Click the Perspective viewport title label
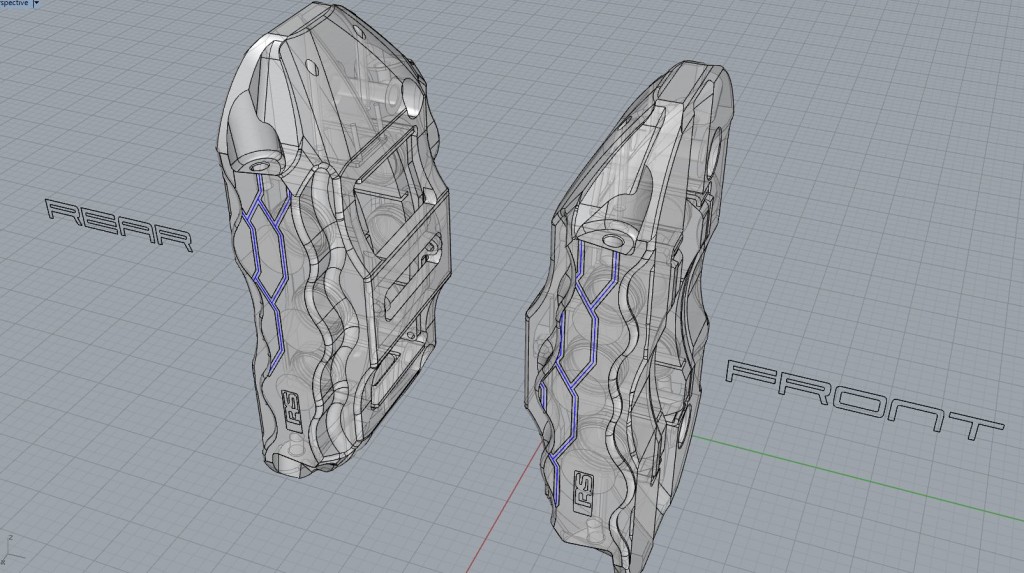 click(x=14, y=4)
